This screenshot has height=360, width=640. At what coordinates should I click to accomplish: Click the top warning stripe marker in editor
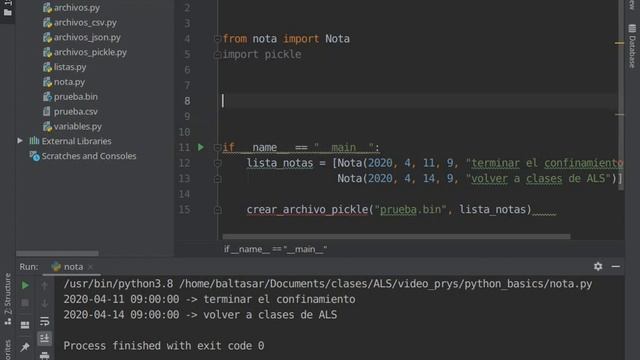pyautogui.click(x=619, y=42)
